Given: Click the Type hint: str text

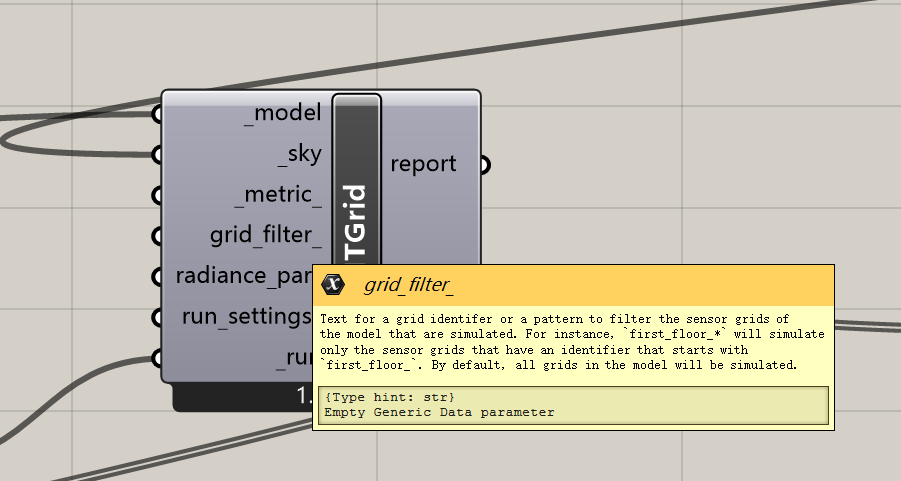Looking at the screenshot, I should [389, 397].
